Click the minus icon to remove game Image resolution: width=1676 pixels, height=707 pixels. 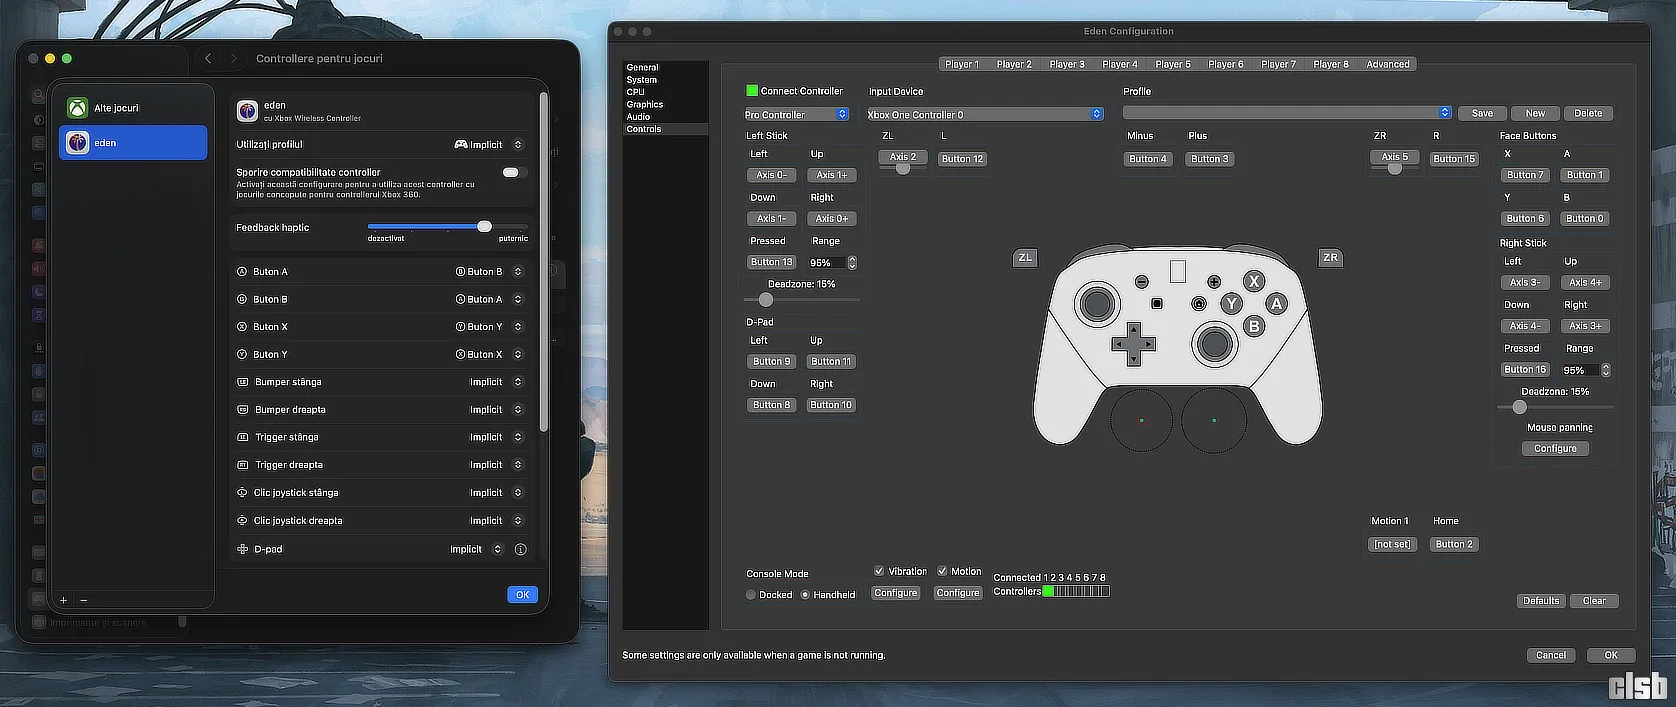84,600
